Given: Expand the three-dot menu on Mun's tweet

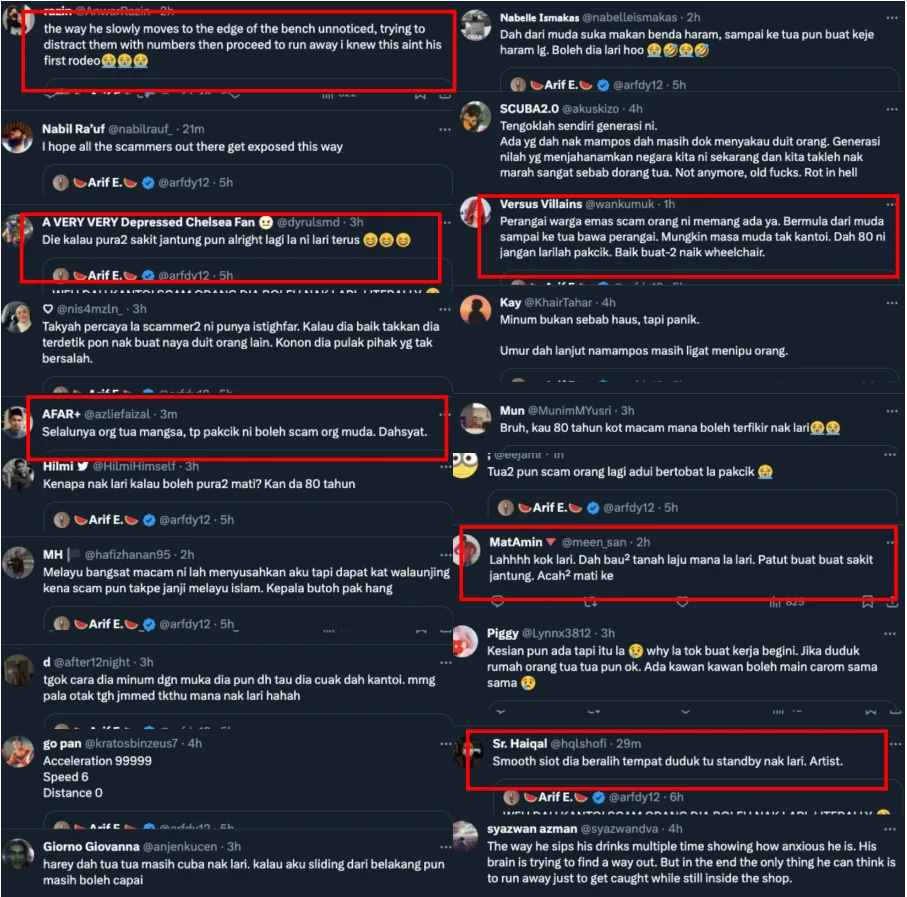Looking at the screenshot, I should [891, 411].
